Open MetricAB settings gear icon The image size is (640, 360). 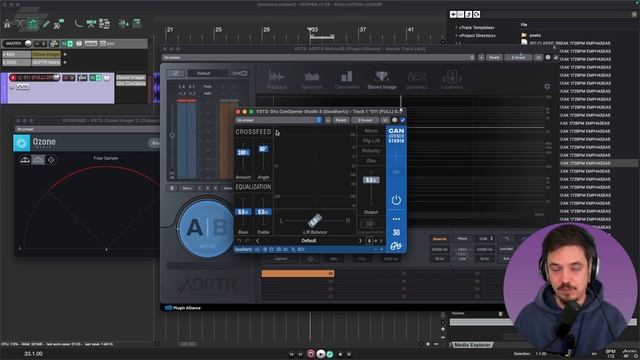[x=547, y=86]
